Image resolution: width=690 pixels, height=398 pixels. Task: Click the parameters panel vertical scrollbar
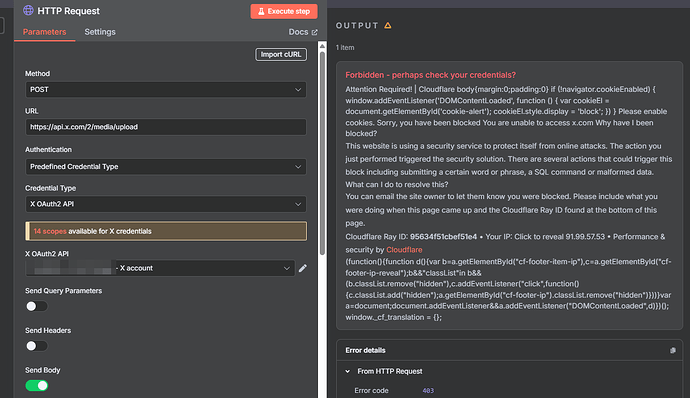(322, 153)
